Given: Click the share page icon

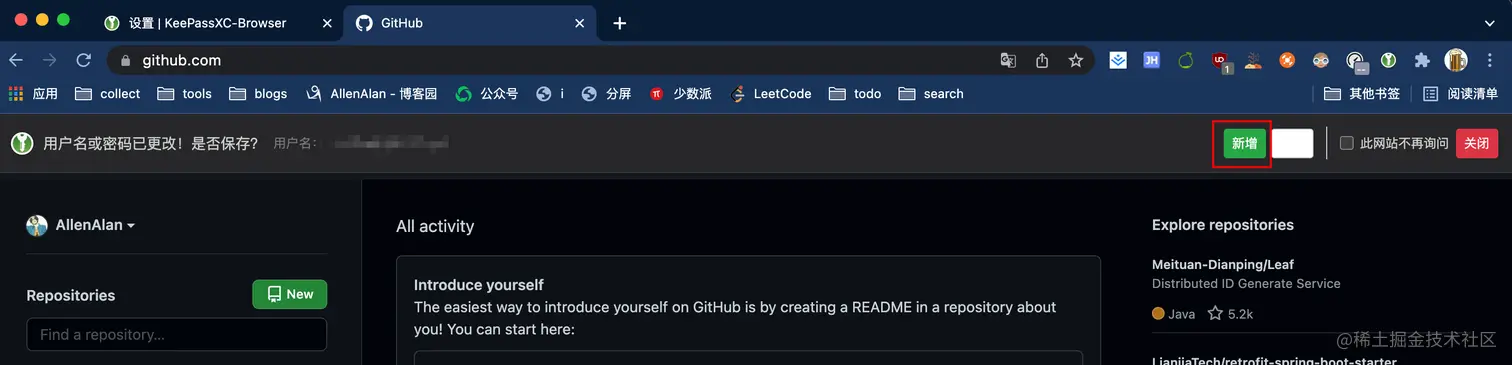Looking at the screenshot, I should [x=1042, y=60].
